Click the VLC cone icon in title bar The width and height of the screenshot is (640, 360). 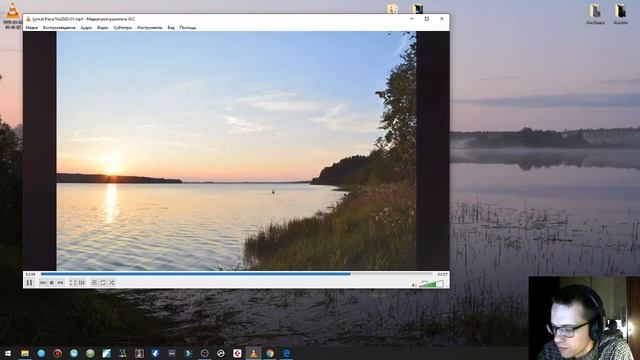pyautogui.click(x=28, y=19)
